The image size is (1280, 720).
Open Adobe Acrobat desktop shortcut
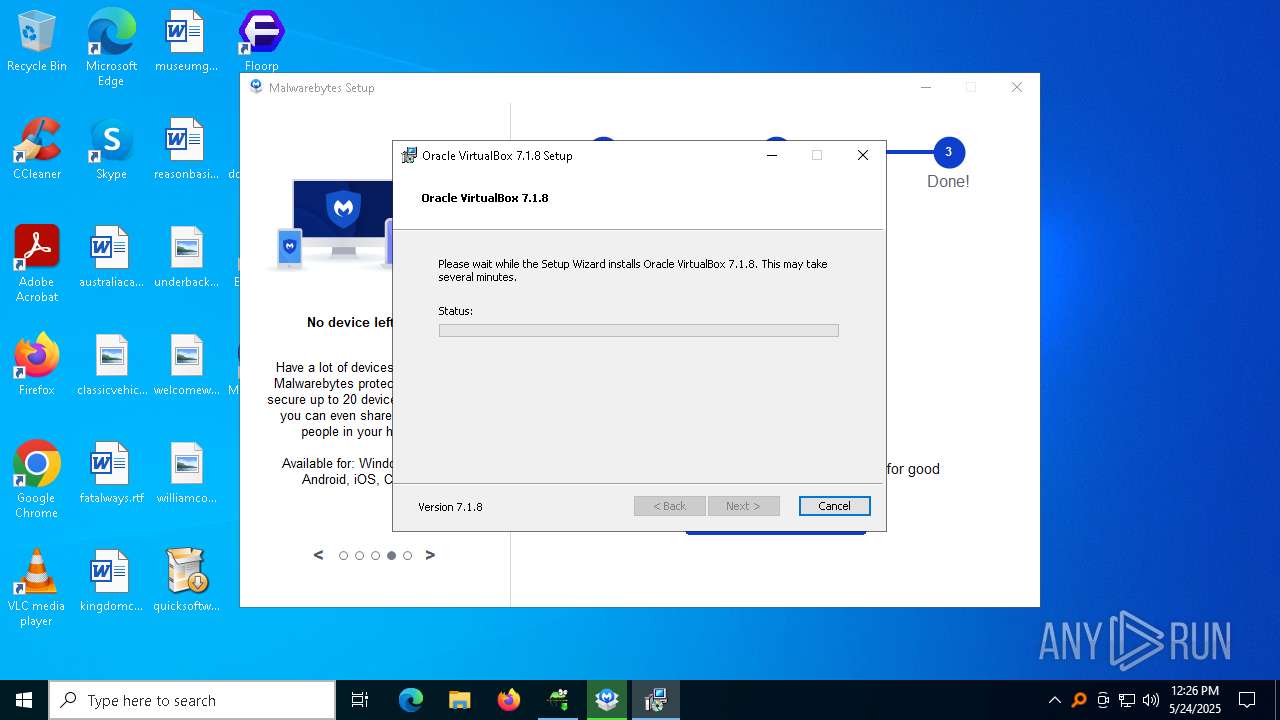click(x=37, y=263)
